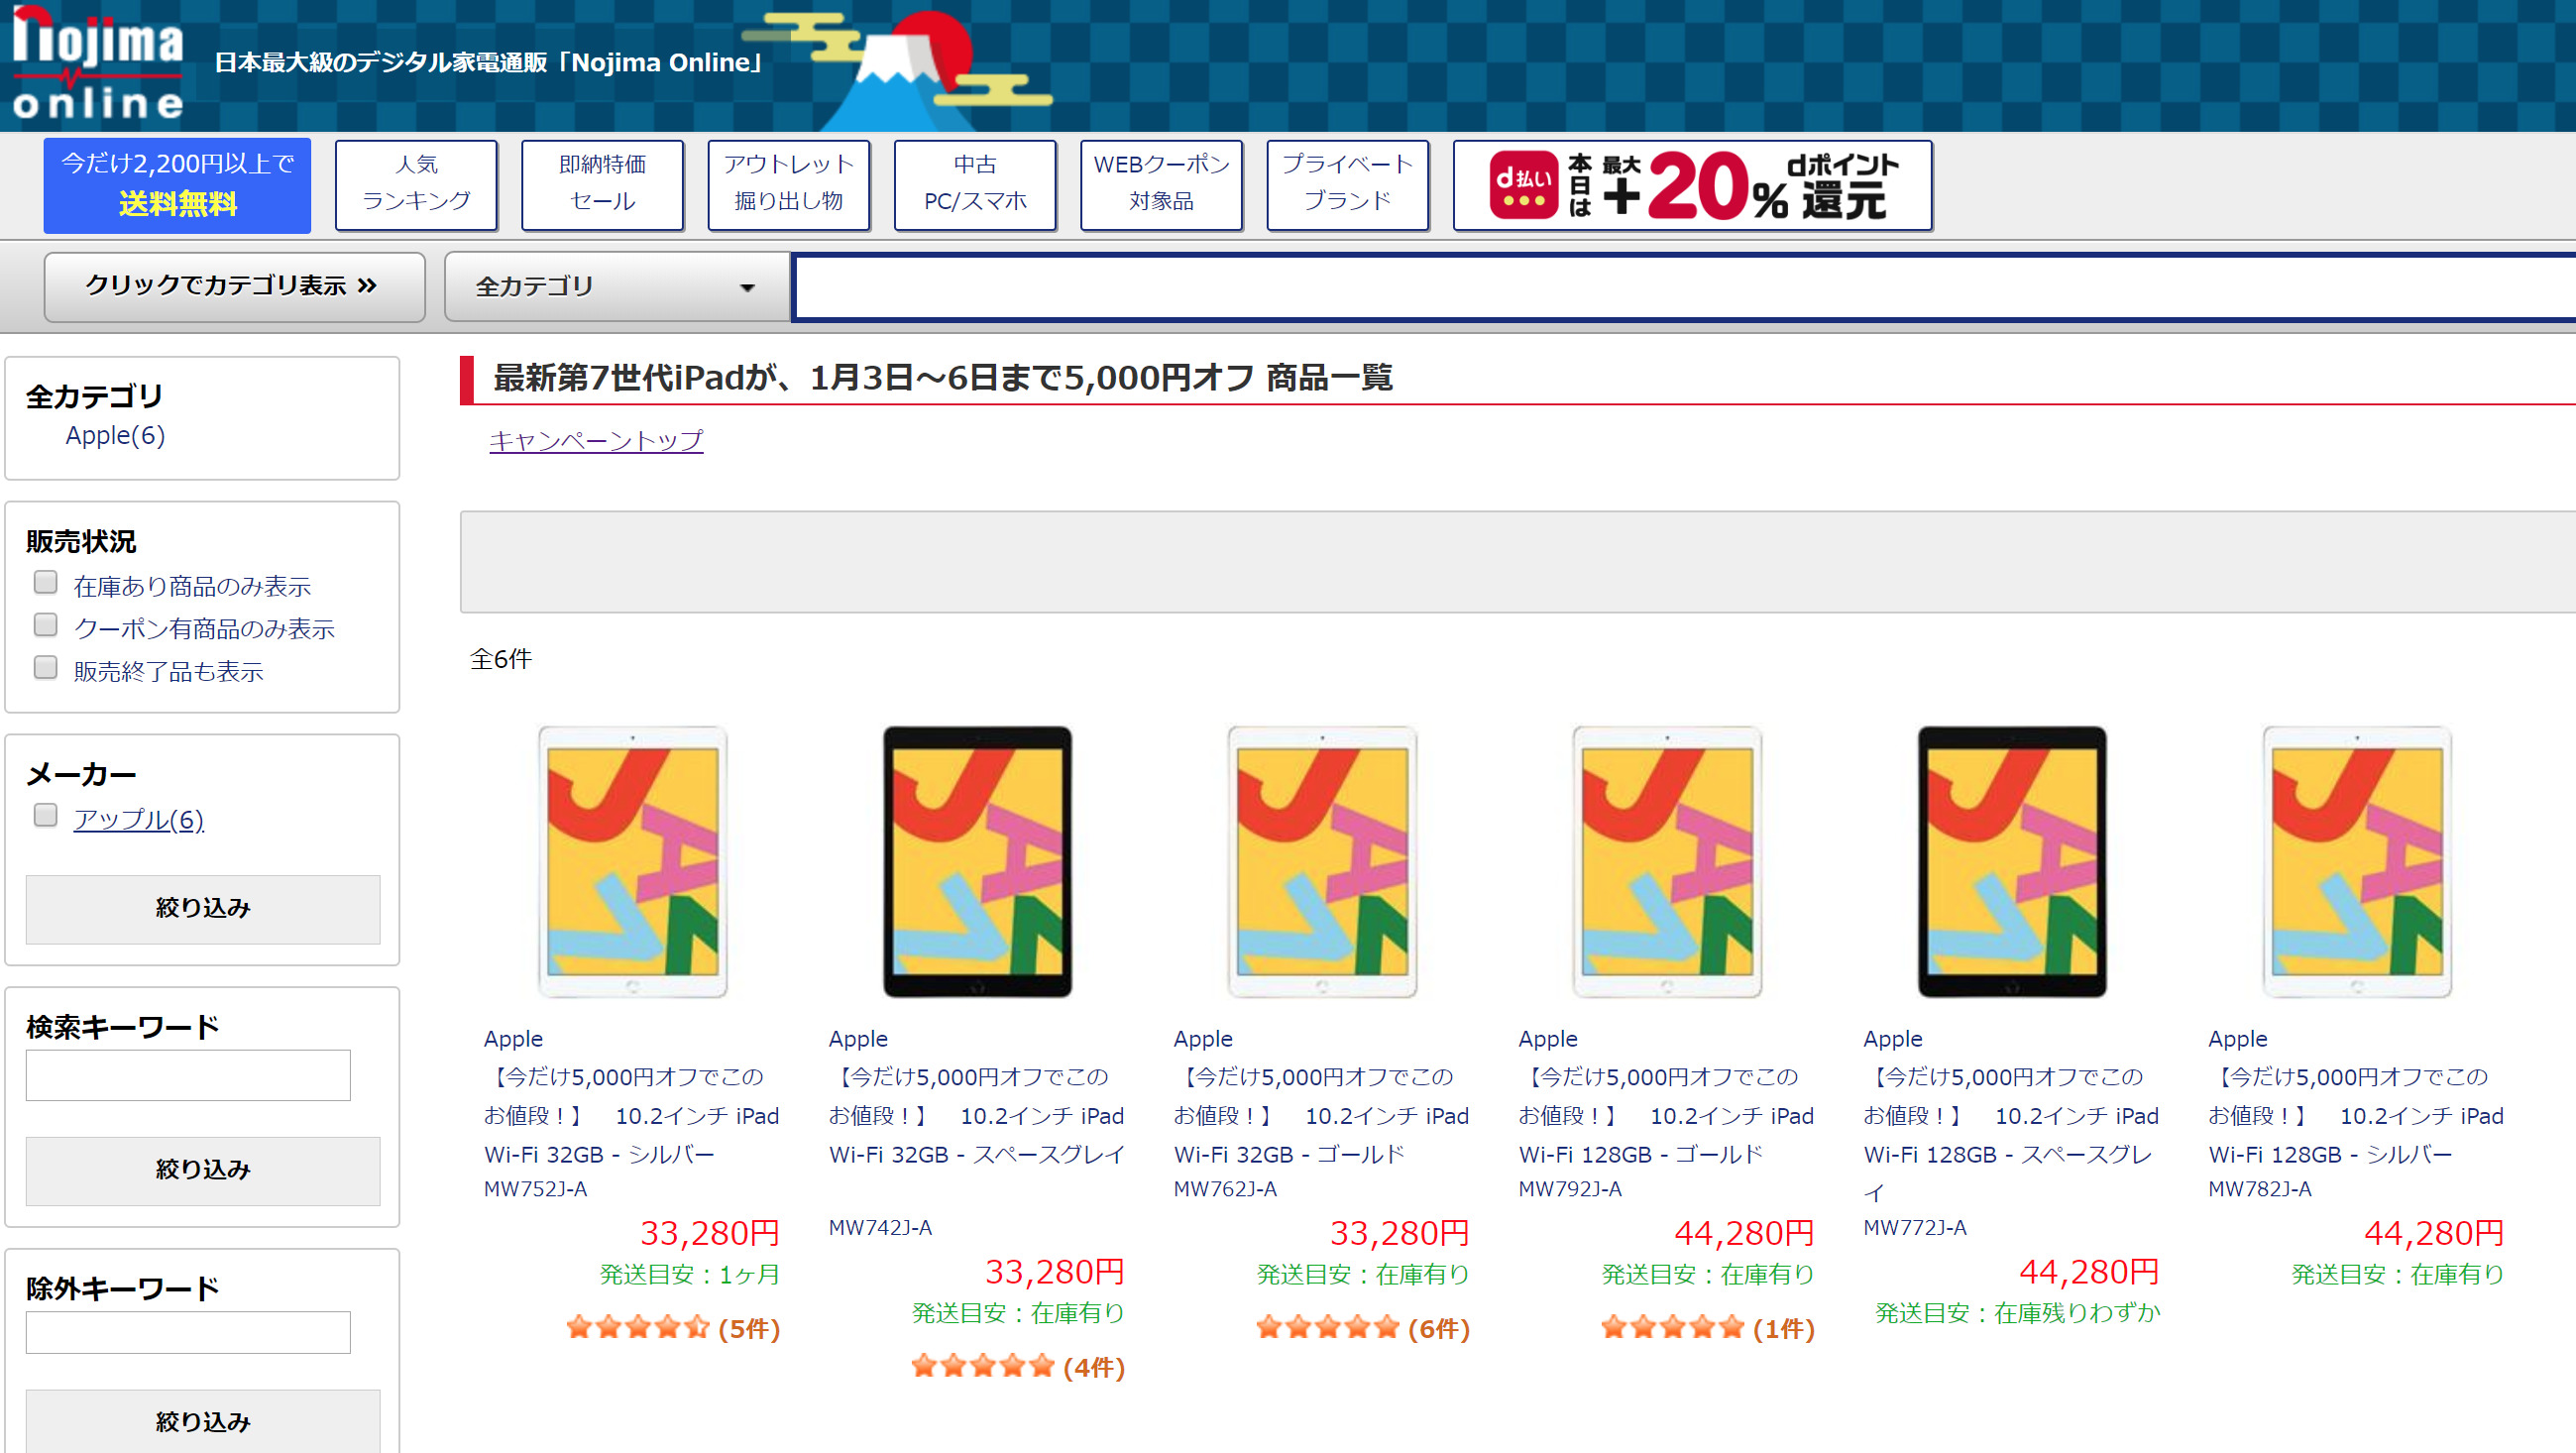
Task: Toggle 販売終了品も表示 checkbox
Action: 45,667
